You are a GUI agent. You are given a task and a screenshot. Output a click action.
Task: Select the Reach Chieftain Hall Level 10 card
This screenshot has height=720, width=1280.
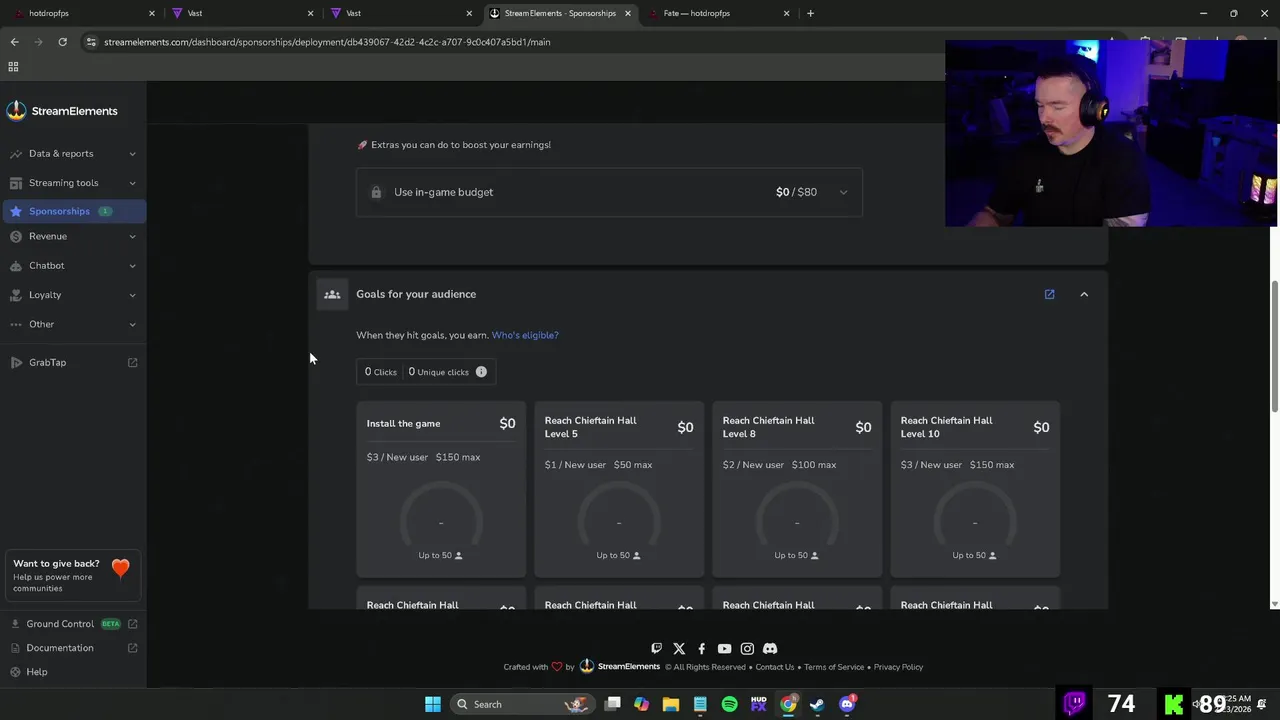[x=975, y=489]
